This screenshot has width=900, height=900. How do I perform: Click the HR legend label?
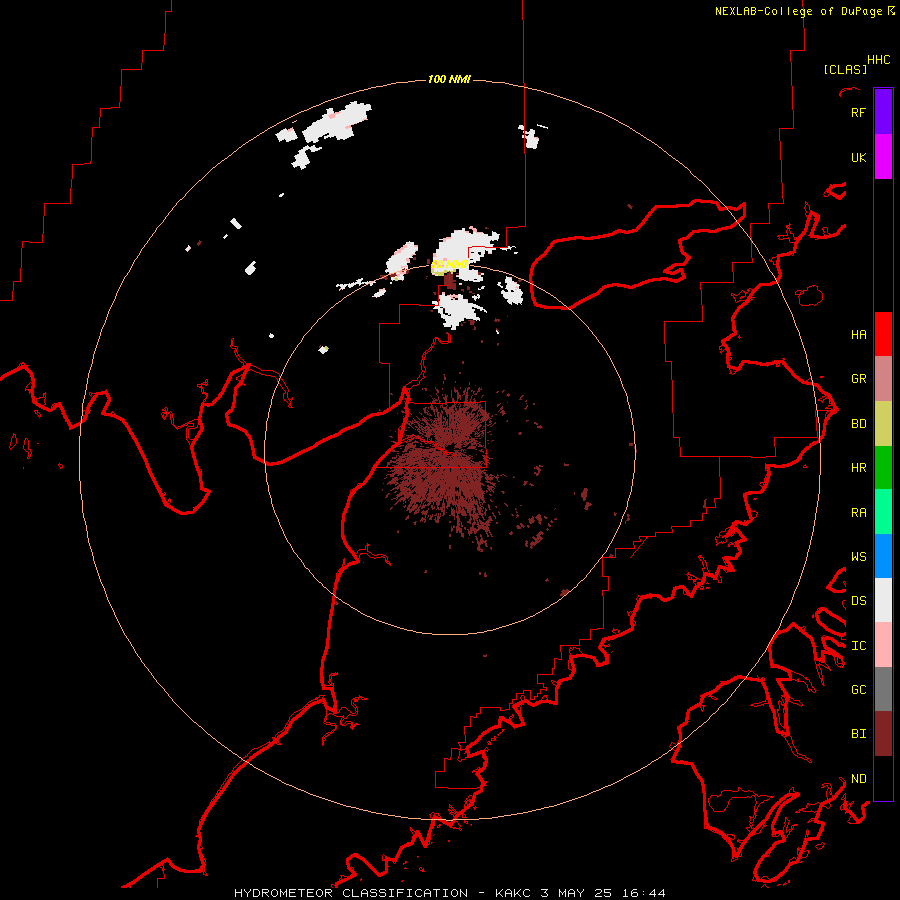858,467
